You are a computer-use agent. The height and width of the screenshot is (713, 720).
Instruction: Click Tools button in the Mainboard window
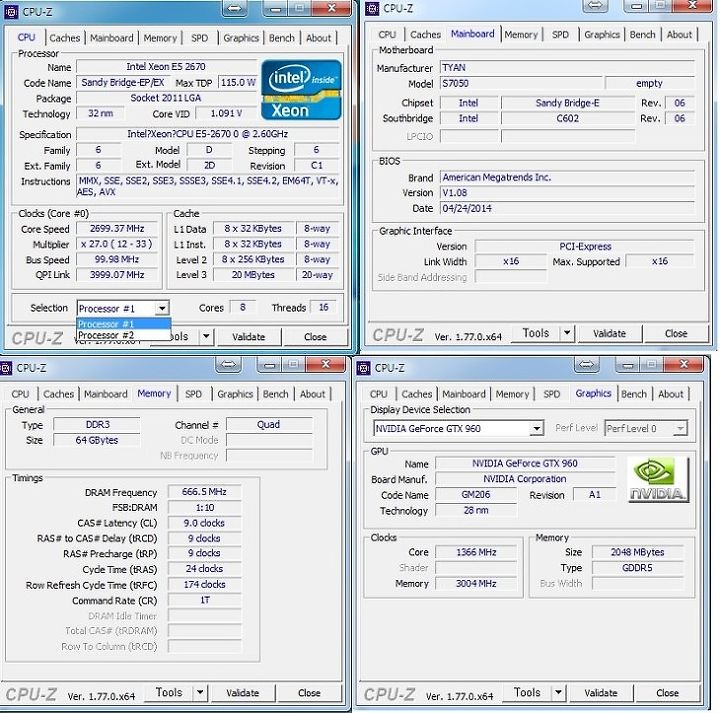pos(536,333)
